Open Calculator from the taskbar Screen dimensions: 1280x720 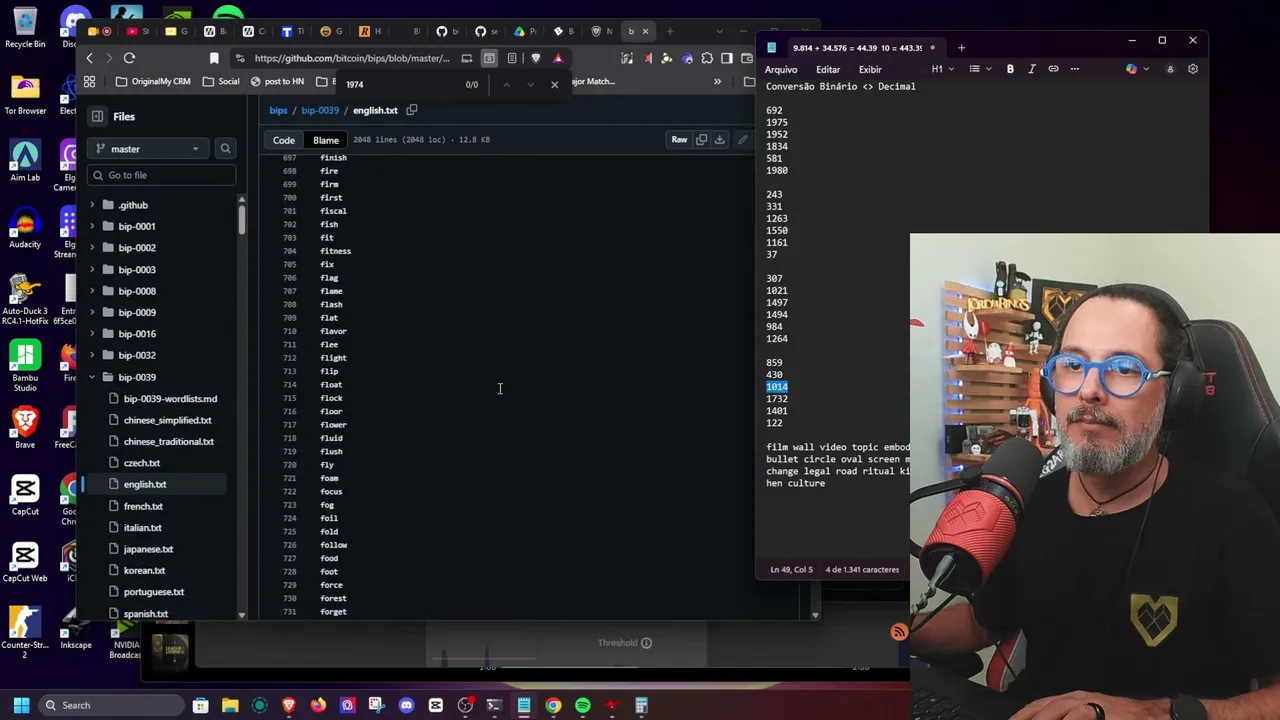[642, 705]
